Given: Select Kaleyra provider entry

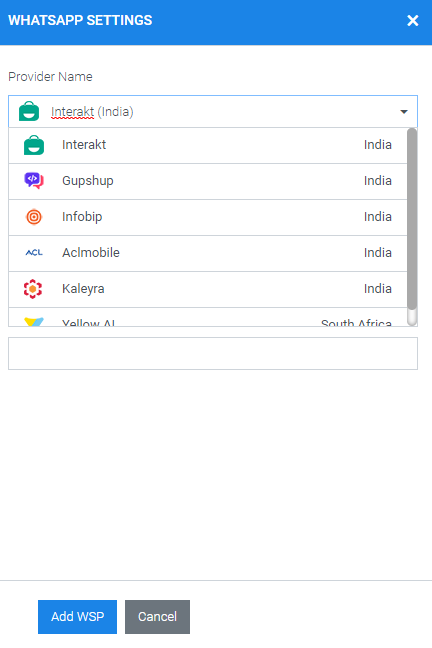Looking at the screenshot, I should coord(208,289).
